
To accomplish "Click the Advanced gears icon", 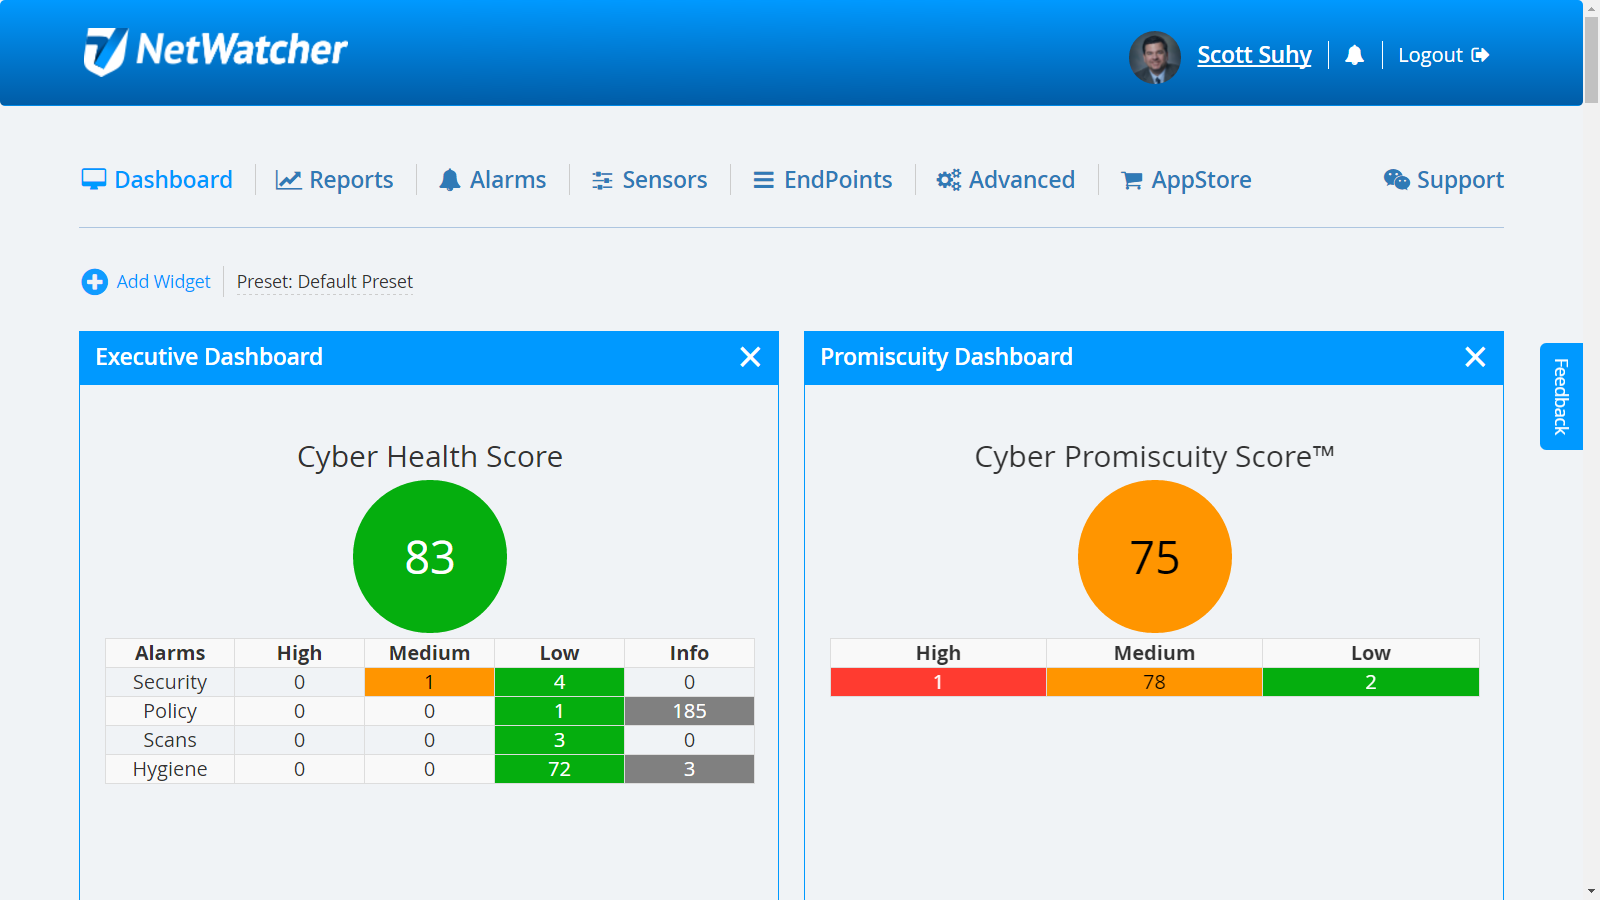I will pyautogui.click(x=948, y=180).
